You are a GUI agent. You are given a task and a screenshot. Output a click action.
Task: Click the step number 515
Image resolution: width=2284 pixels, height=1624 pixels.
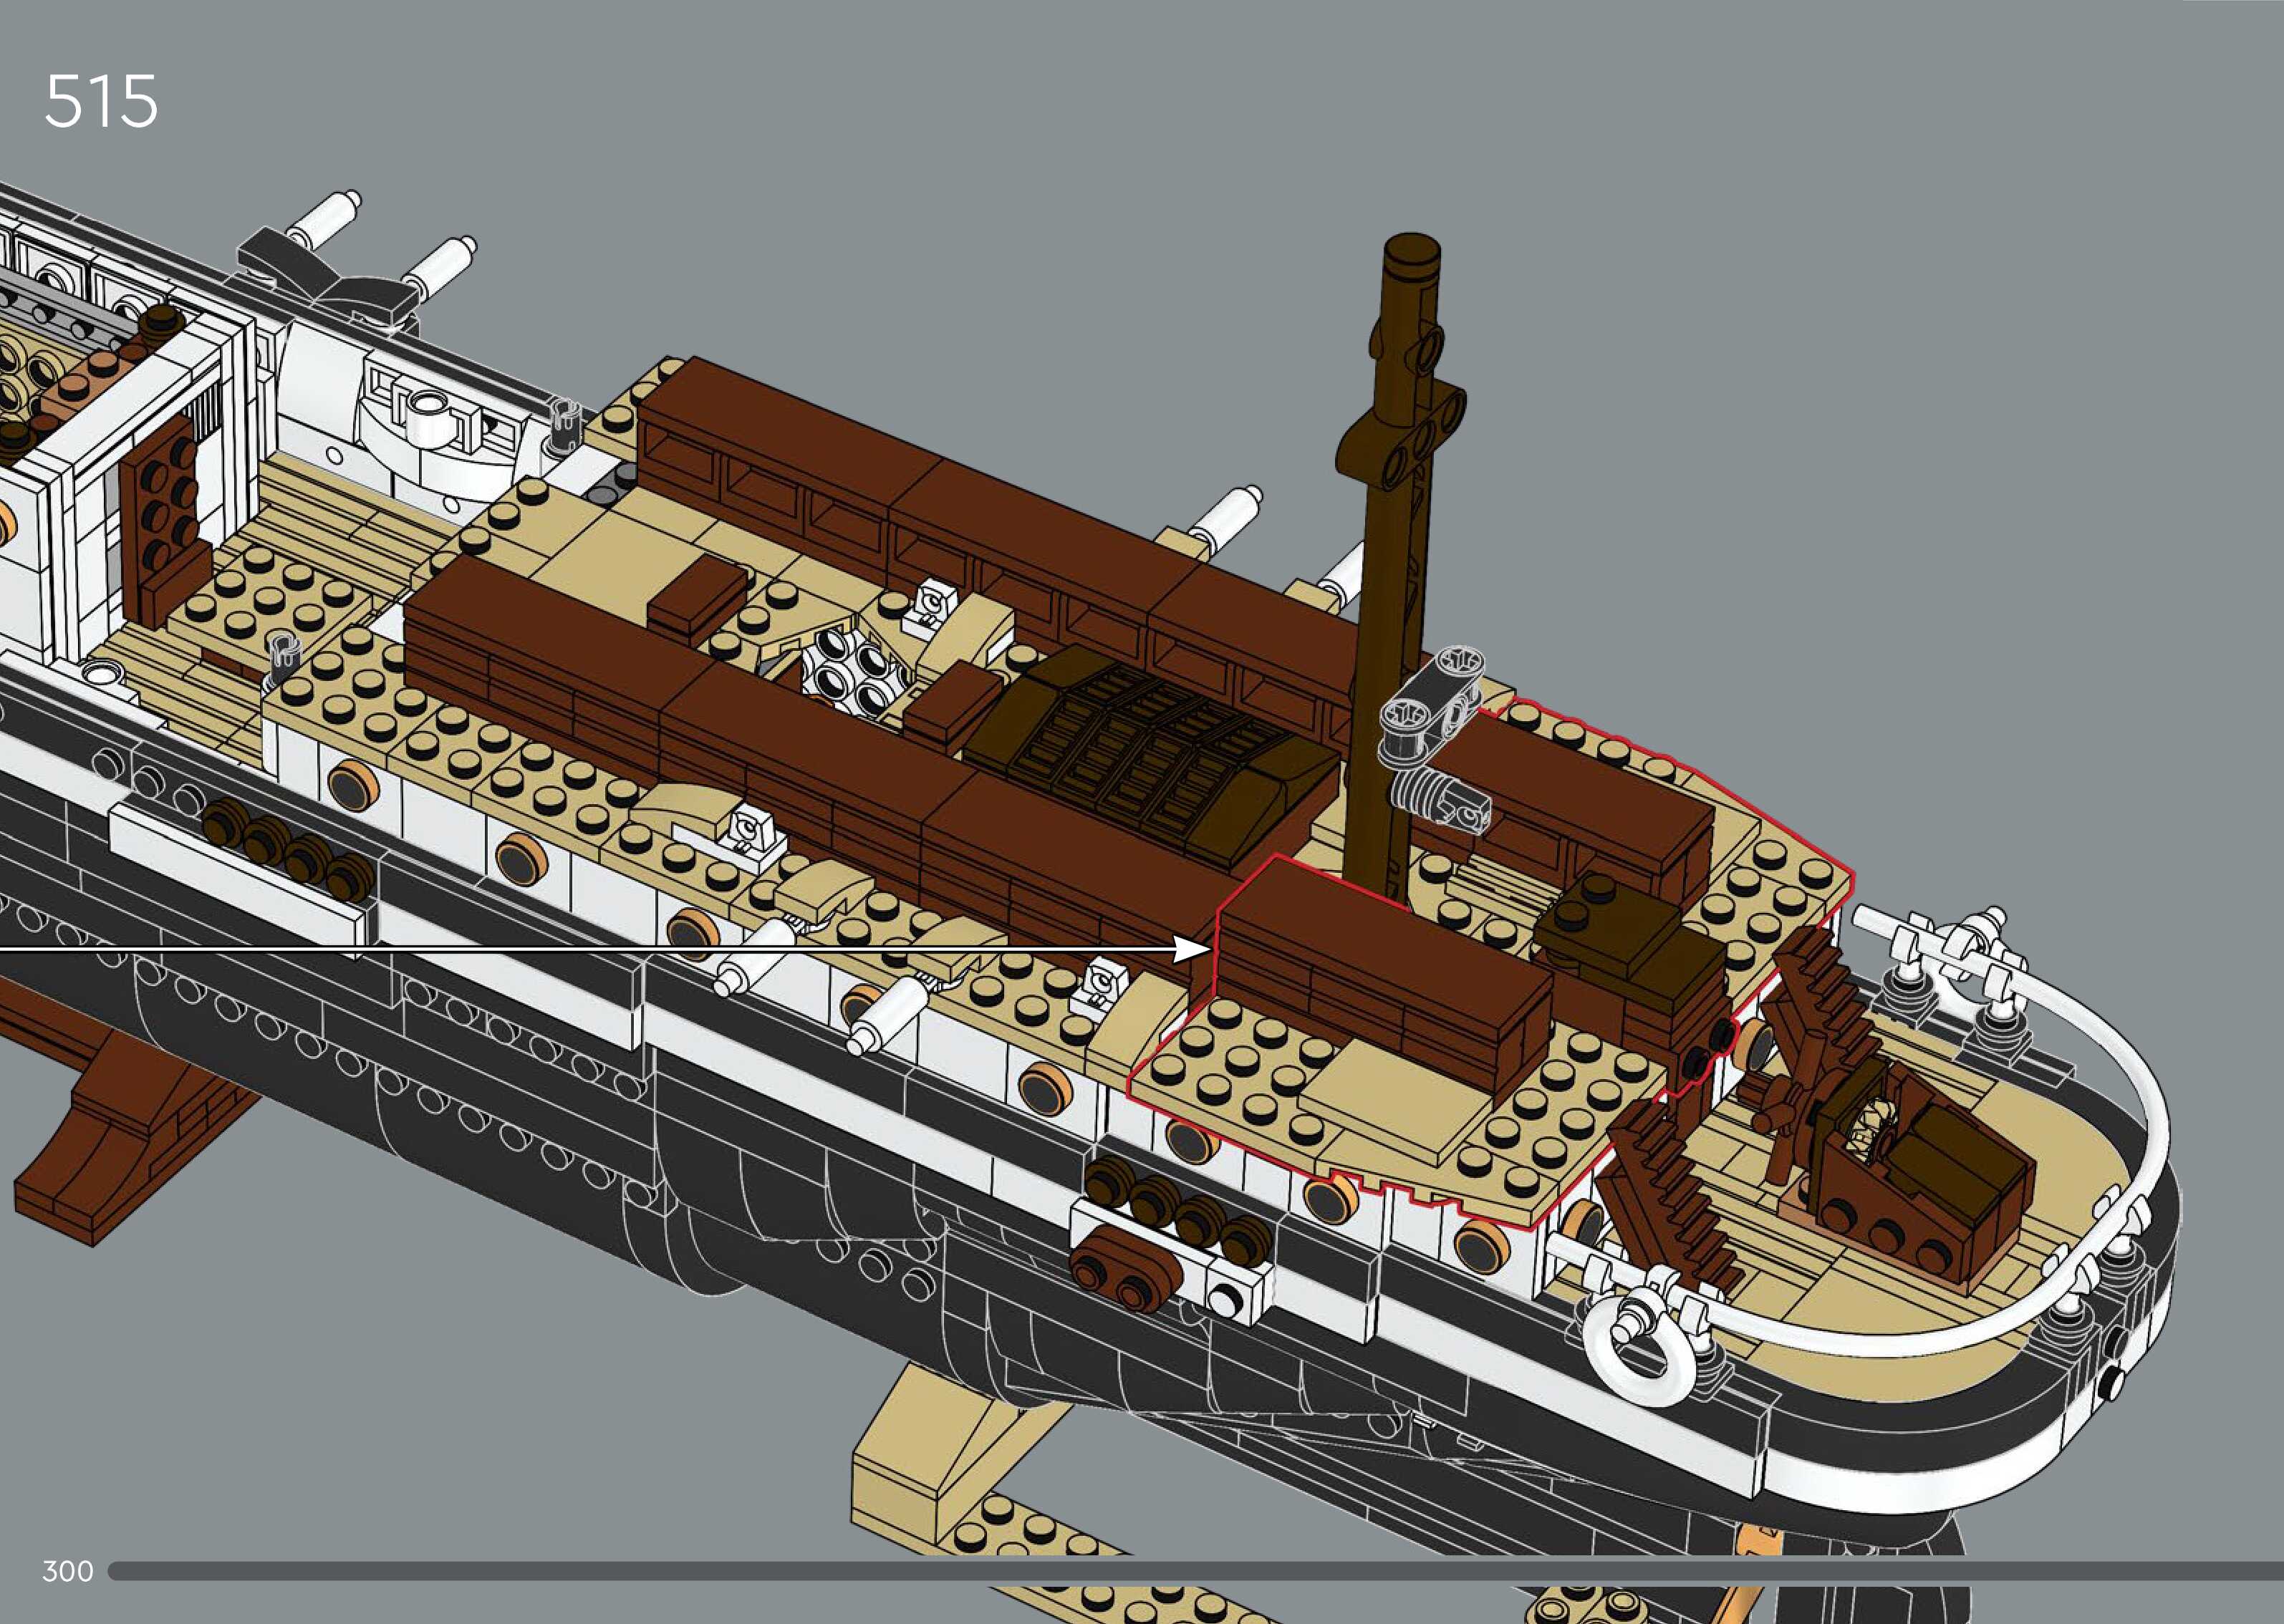101,102
